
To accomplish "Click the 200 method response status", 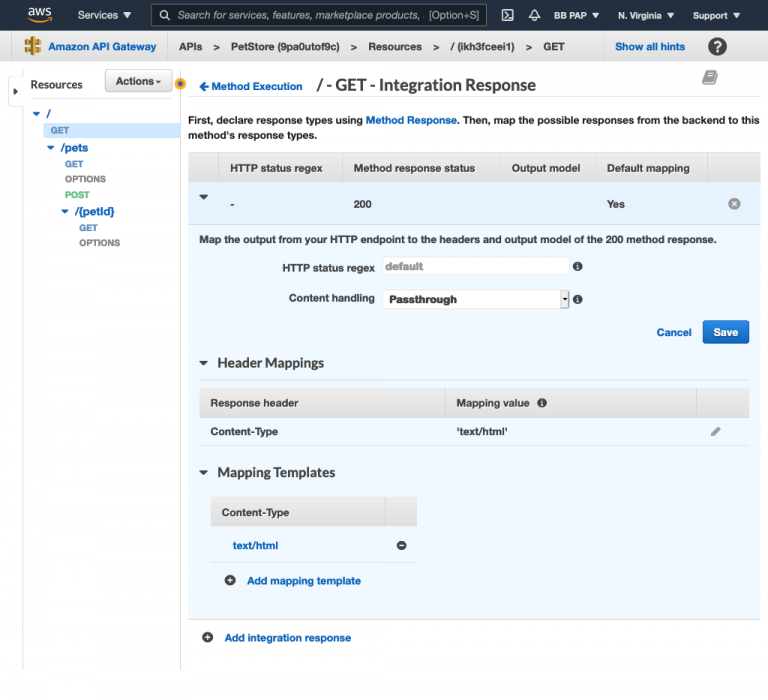I will [362, 204].
